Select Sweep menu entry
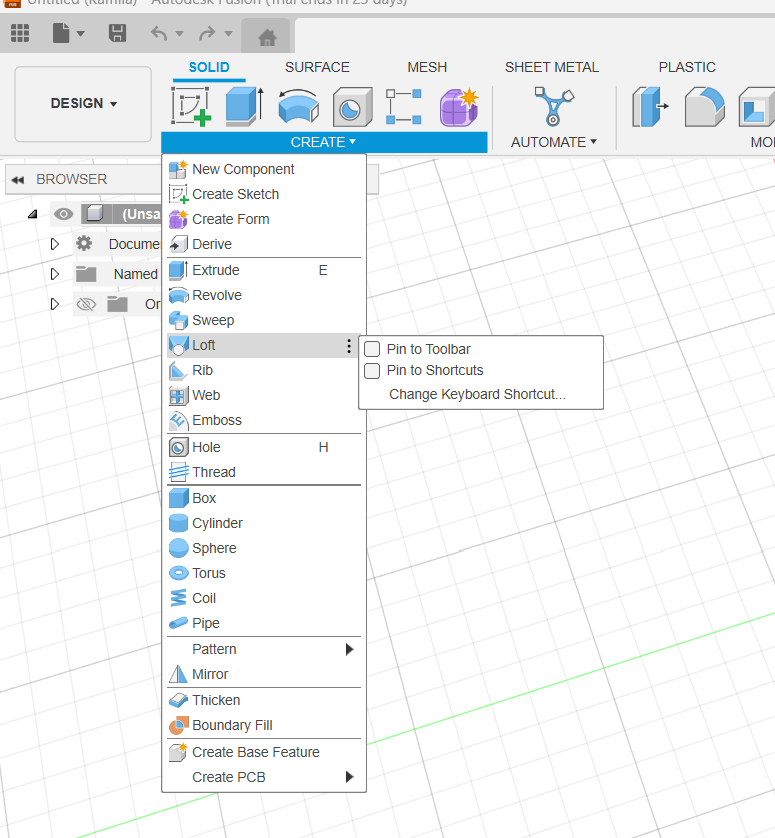 [264, 321]
